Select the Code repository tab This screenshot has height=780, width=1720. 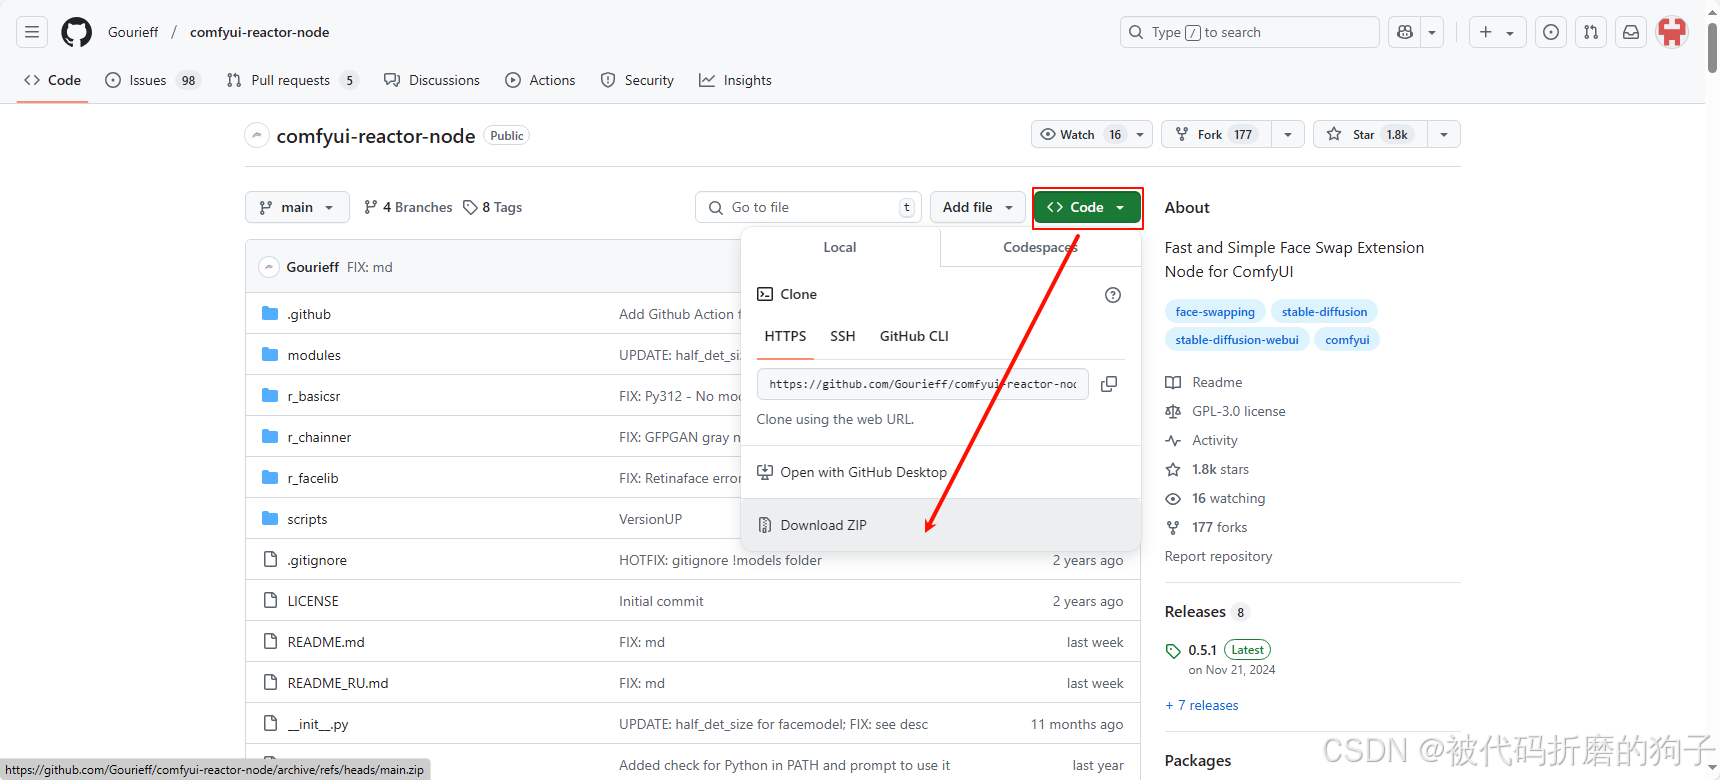[52, 80]
